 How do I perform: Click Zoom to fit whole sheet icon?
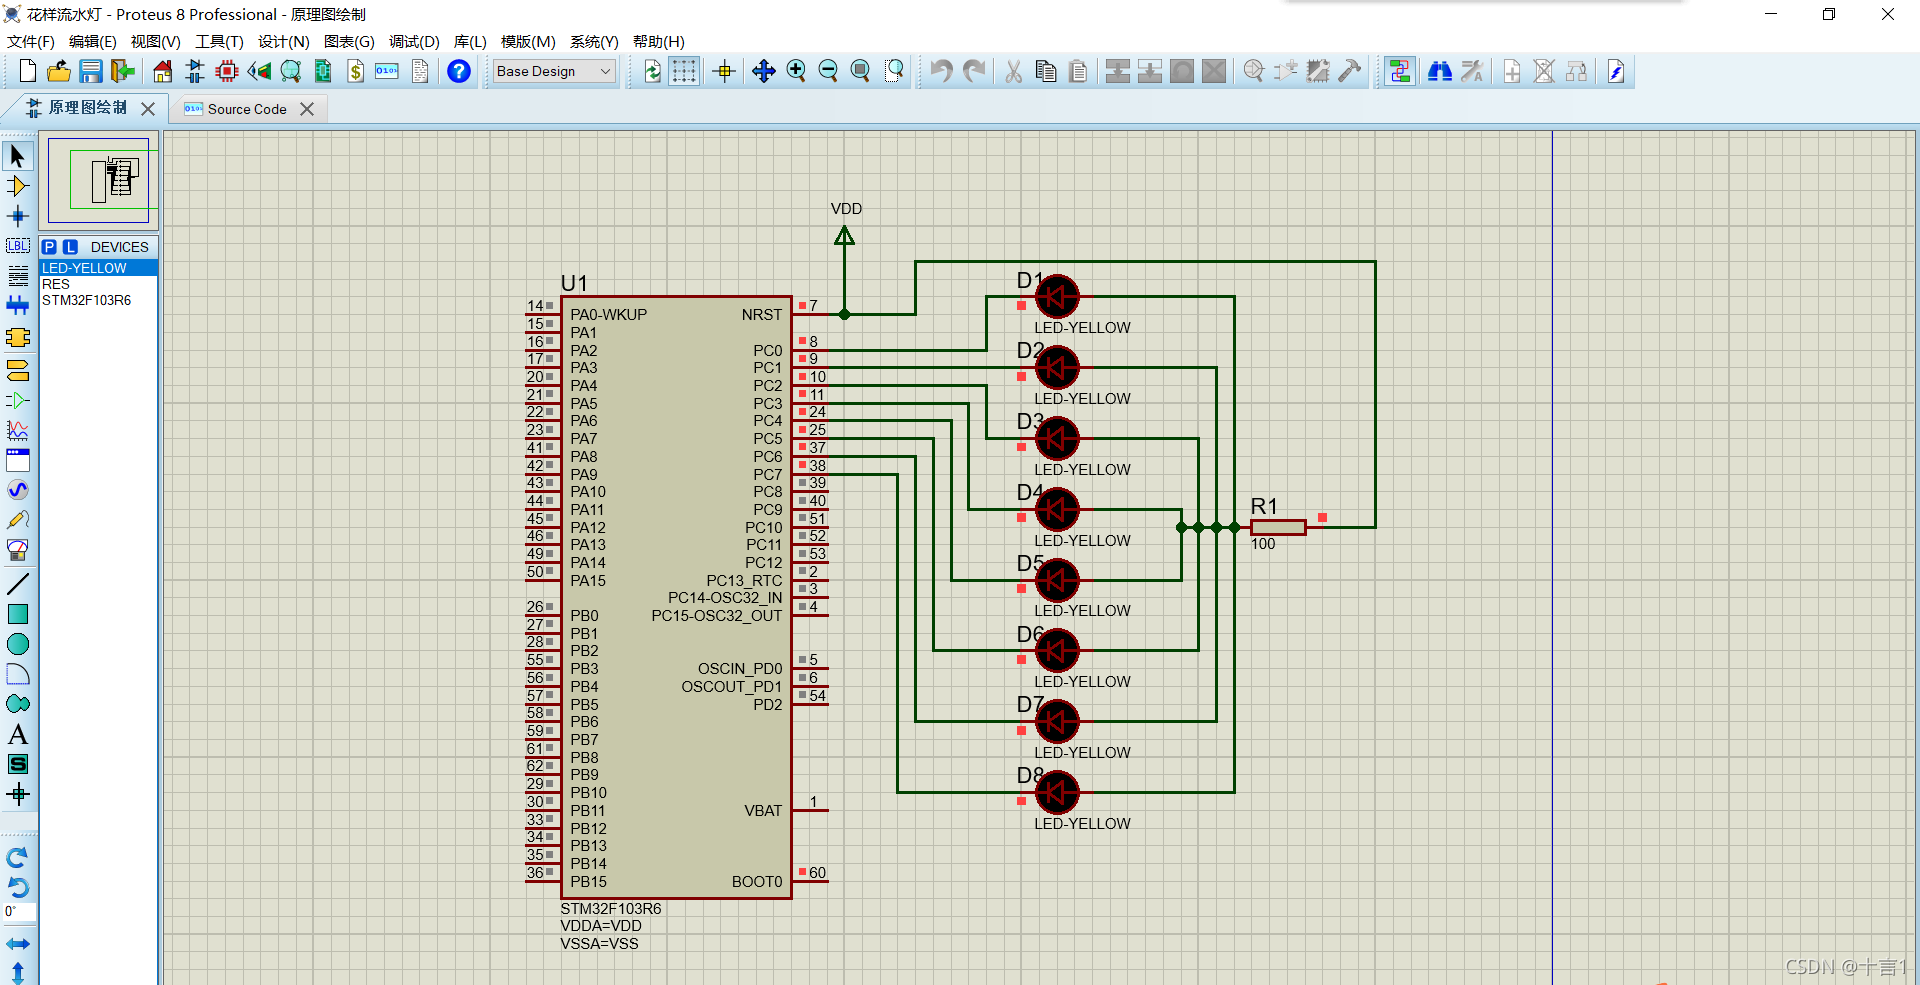(860, 71)
